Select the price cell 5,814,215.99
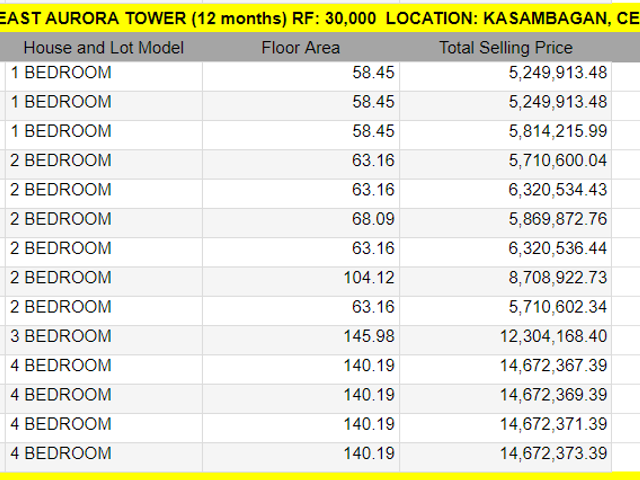Image resolution: width=640 pixels, height=480 pixels. (505, 135)
